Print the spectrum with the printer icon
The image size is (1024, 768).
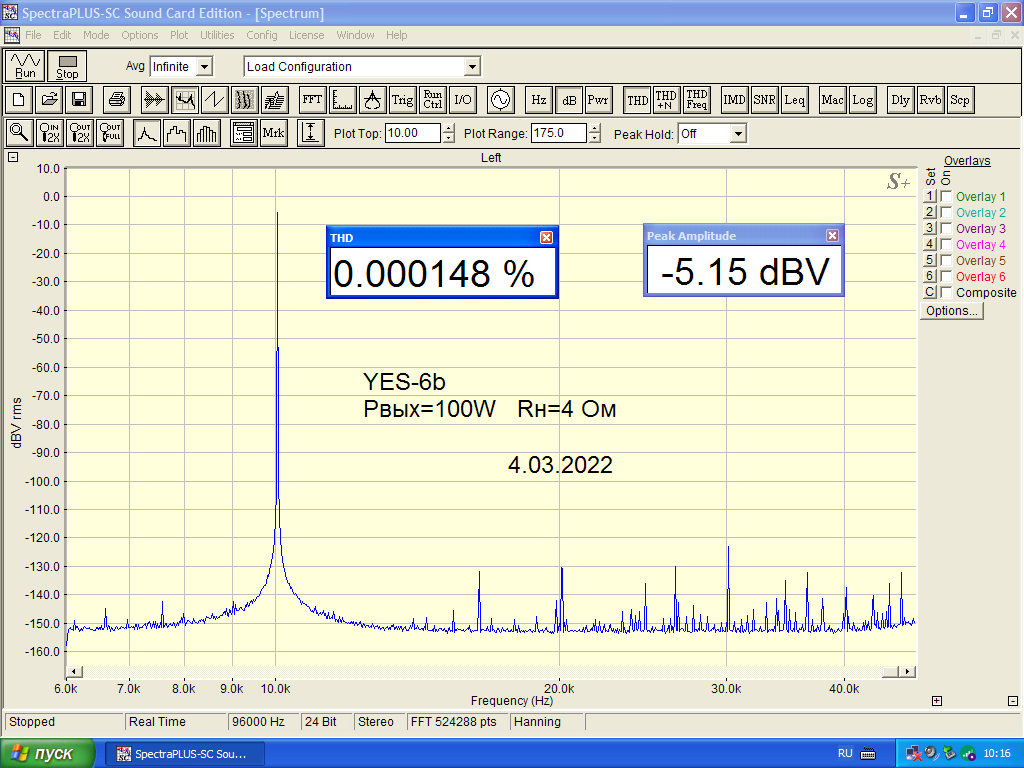coord(117,100)
